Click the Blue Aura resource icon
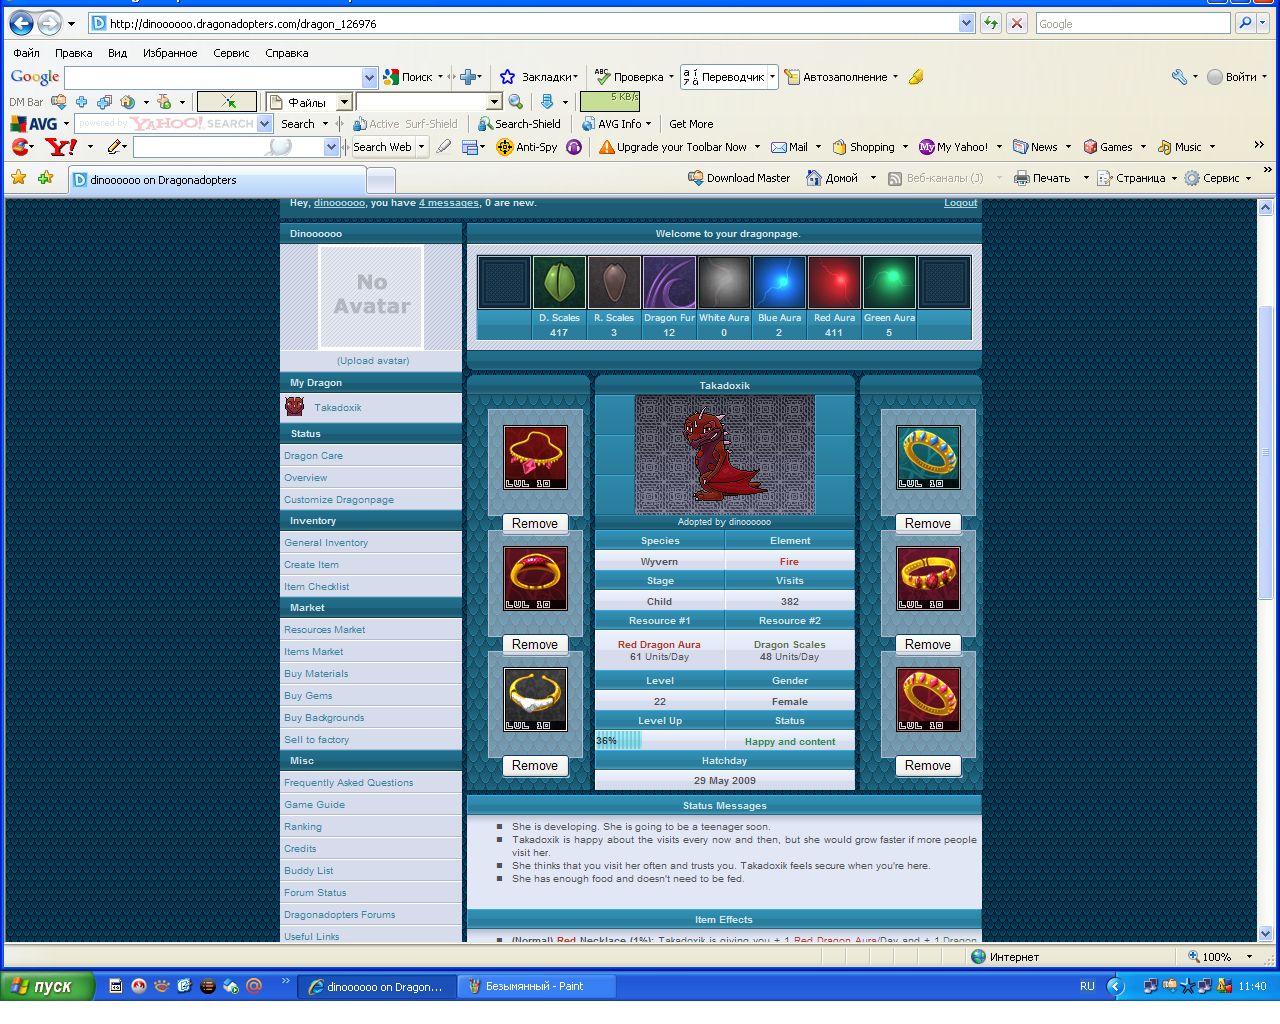Viewport: 1280px width, 1024px height. click(779, 283)
